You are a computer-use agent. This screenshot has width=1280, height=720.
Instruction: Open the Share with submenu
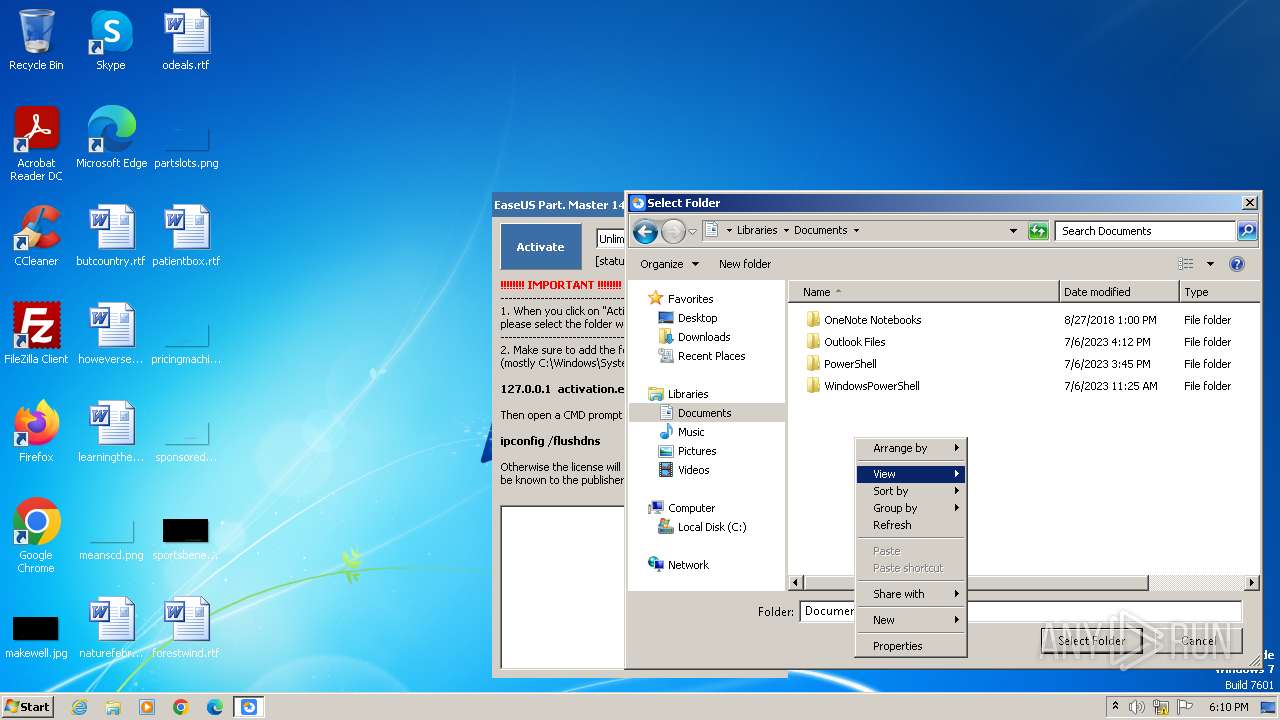pos(911,594)
